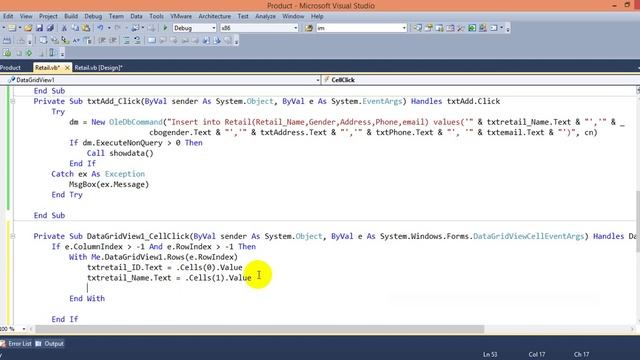Image resolution: width=640 pixels, height=360 pixels.
Task: Open the Team menu
Action: (x=116, y=16)
